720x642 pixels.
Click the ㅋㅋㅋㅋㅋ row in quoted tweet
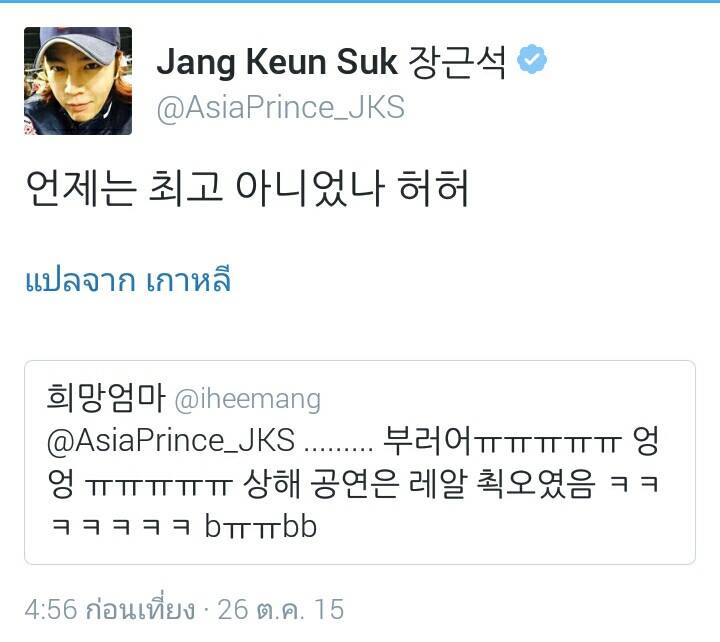point(121,526)
